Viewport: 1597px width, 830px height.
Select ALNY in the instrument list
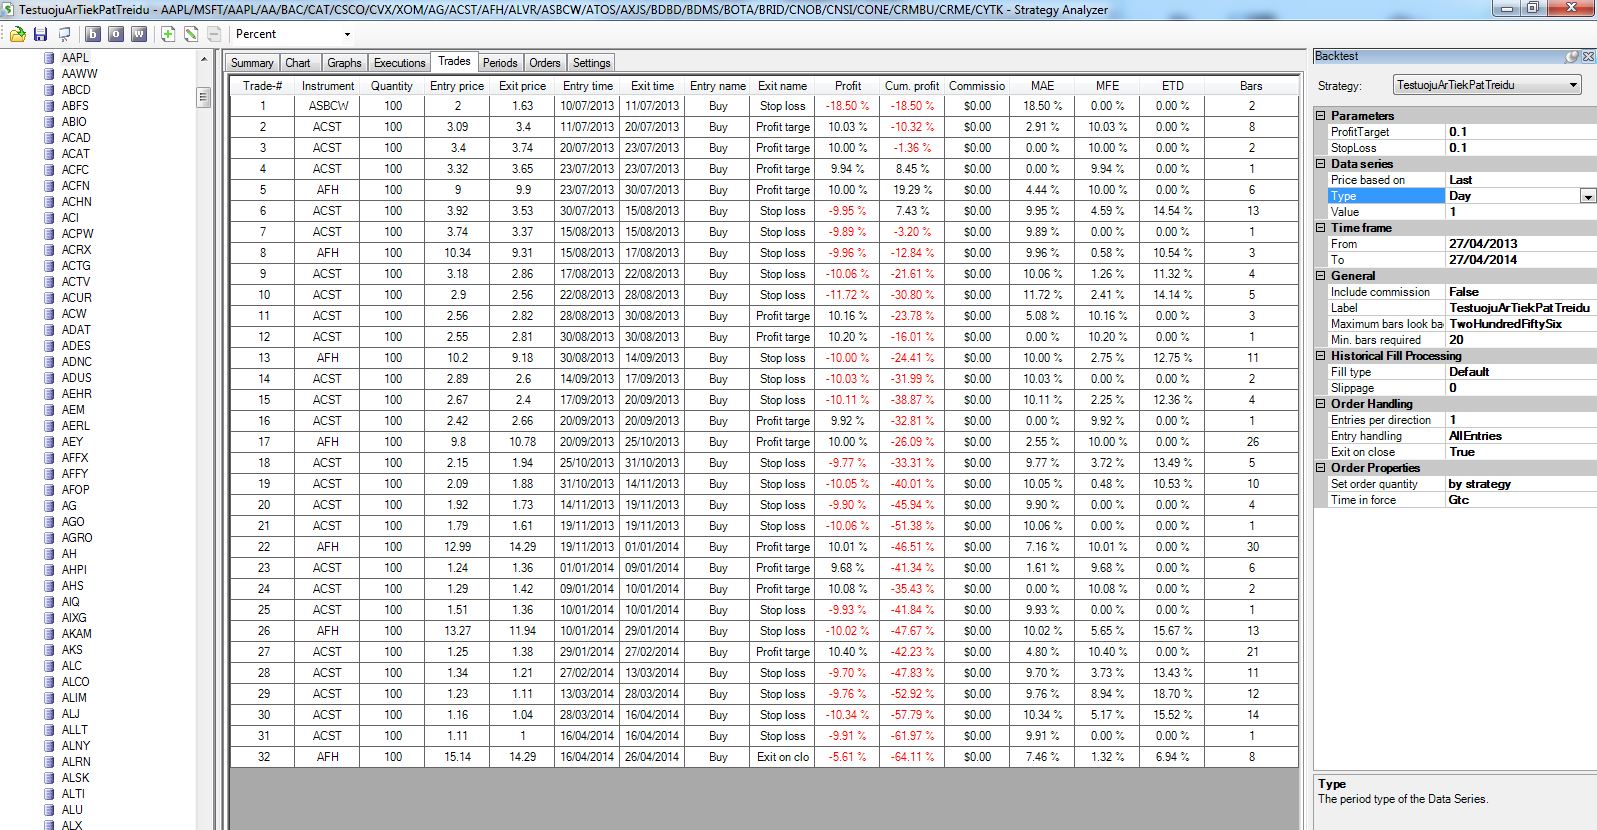coord(76,746)
